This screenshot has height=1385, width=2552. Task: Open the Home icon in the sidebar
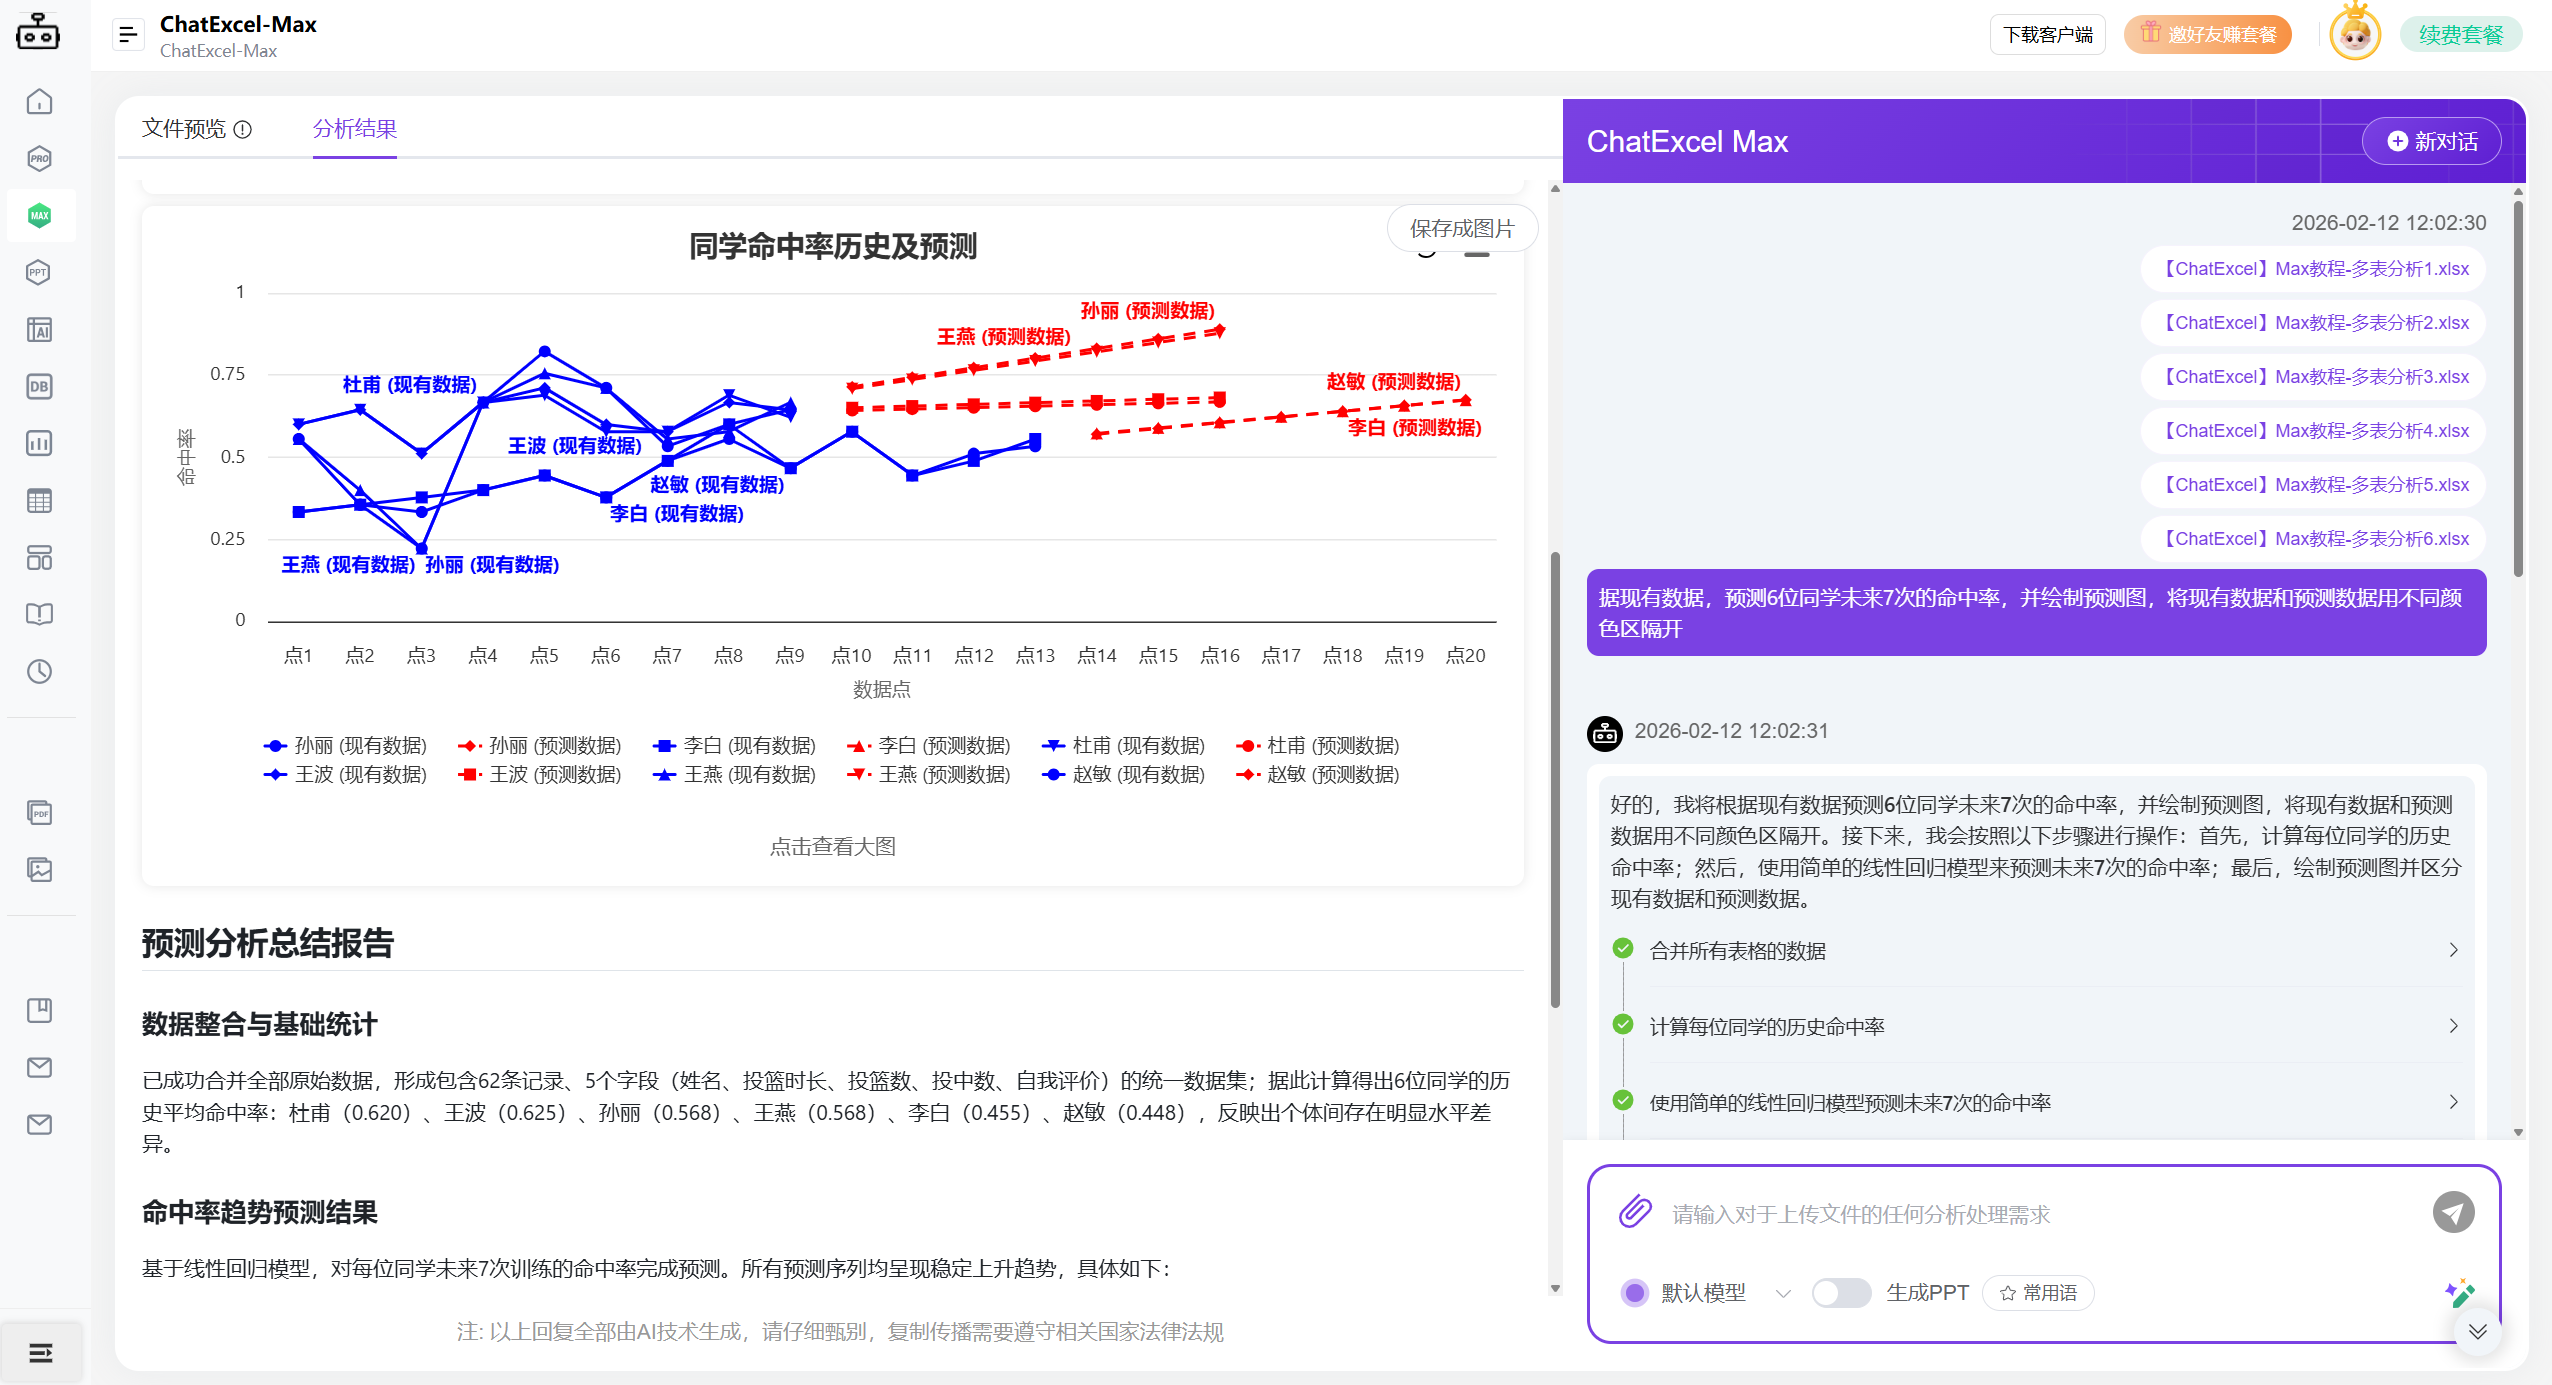point(39,100)
